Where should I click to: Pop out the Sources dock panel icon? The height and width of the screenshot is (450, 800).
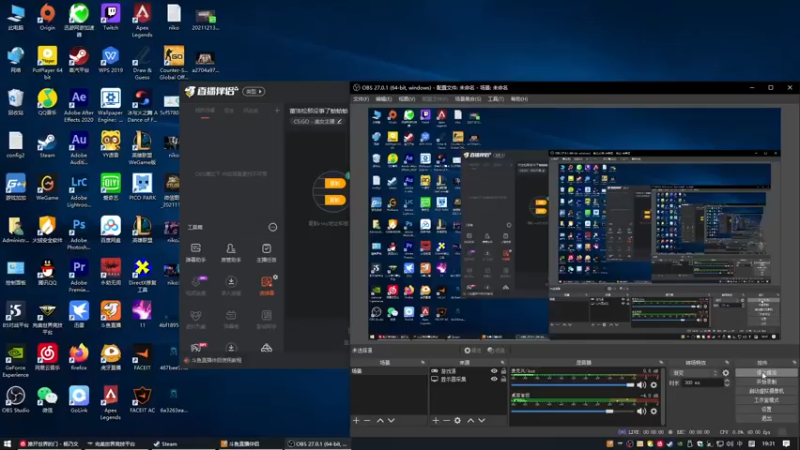tap(503, 362)
